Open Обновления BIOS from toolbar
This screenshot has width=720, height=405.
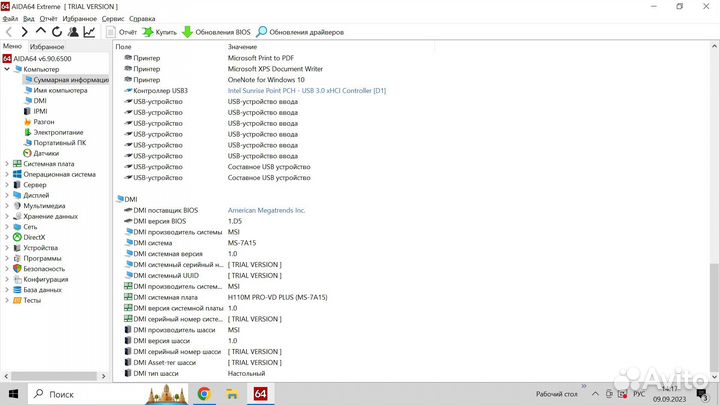click(216, 32)
